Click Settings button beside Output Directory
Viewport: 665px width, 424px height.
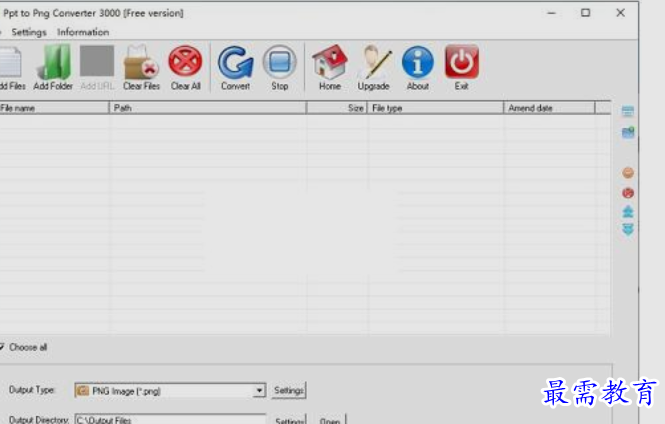290,420
